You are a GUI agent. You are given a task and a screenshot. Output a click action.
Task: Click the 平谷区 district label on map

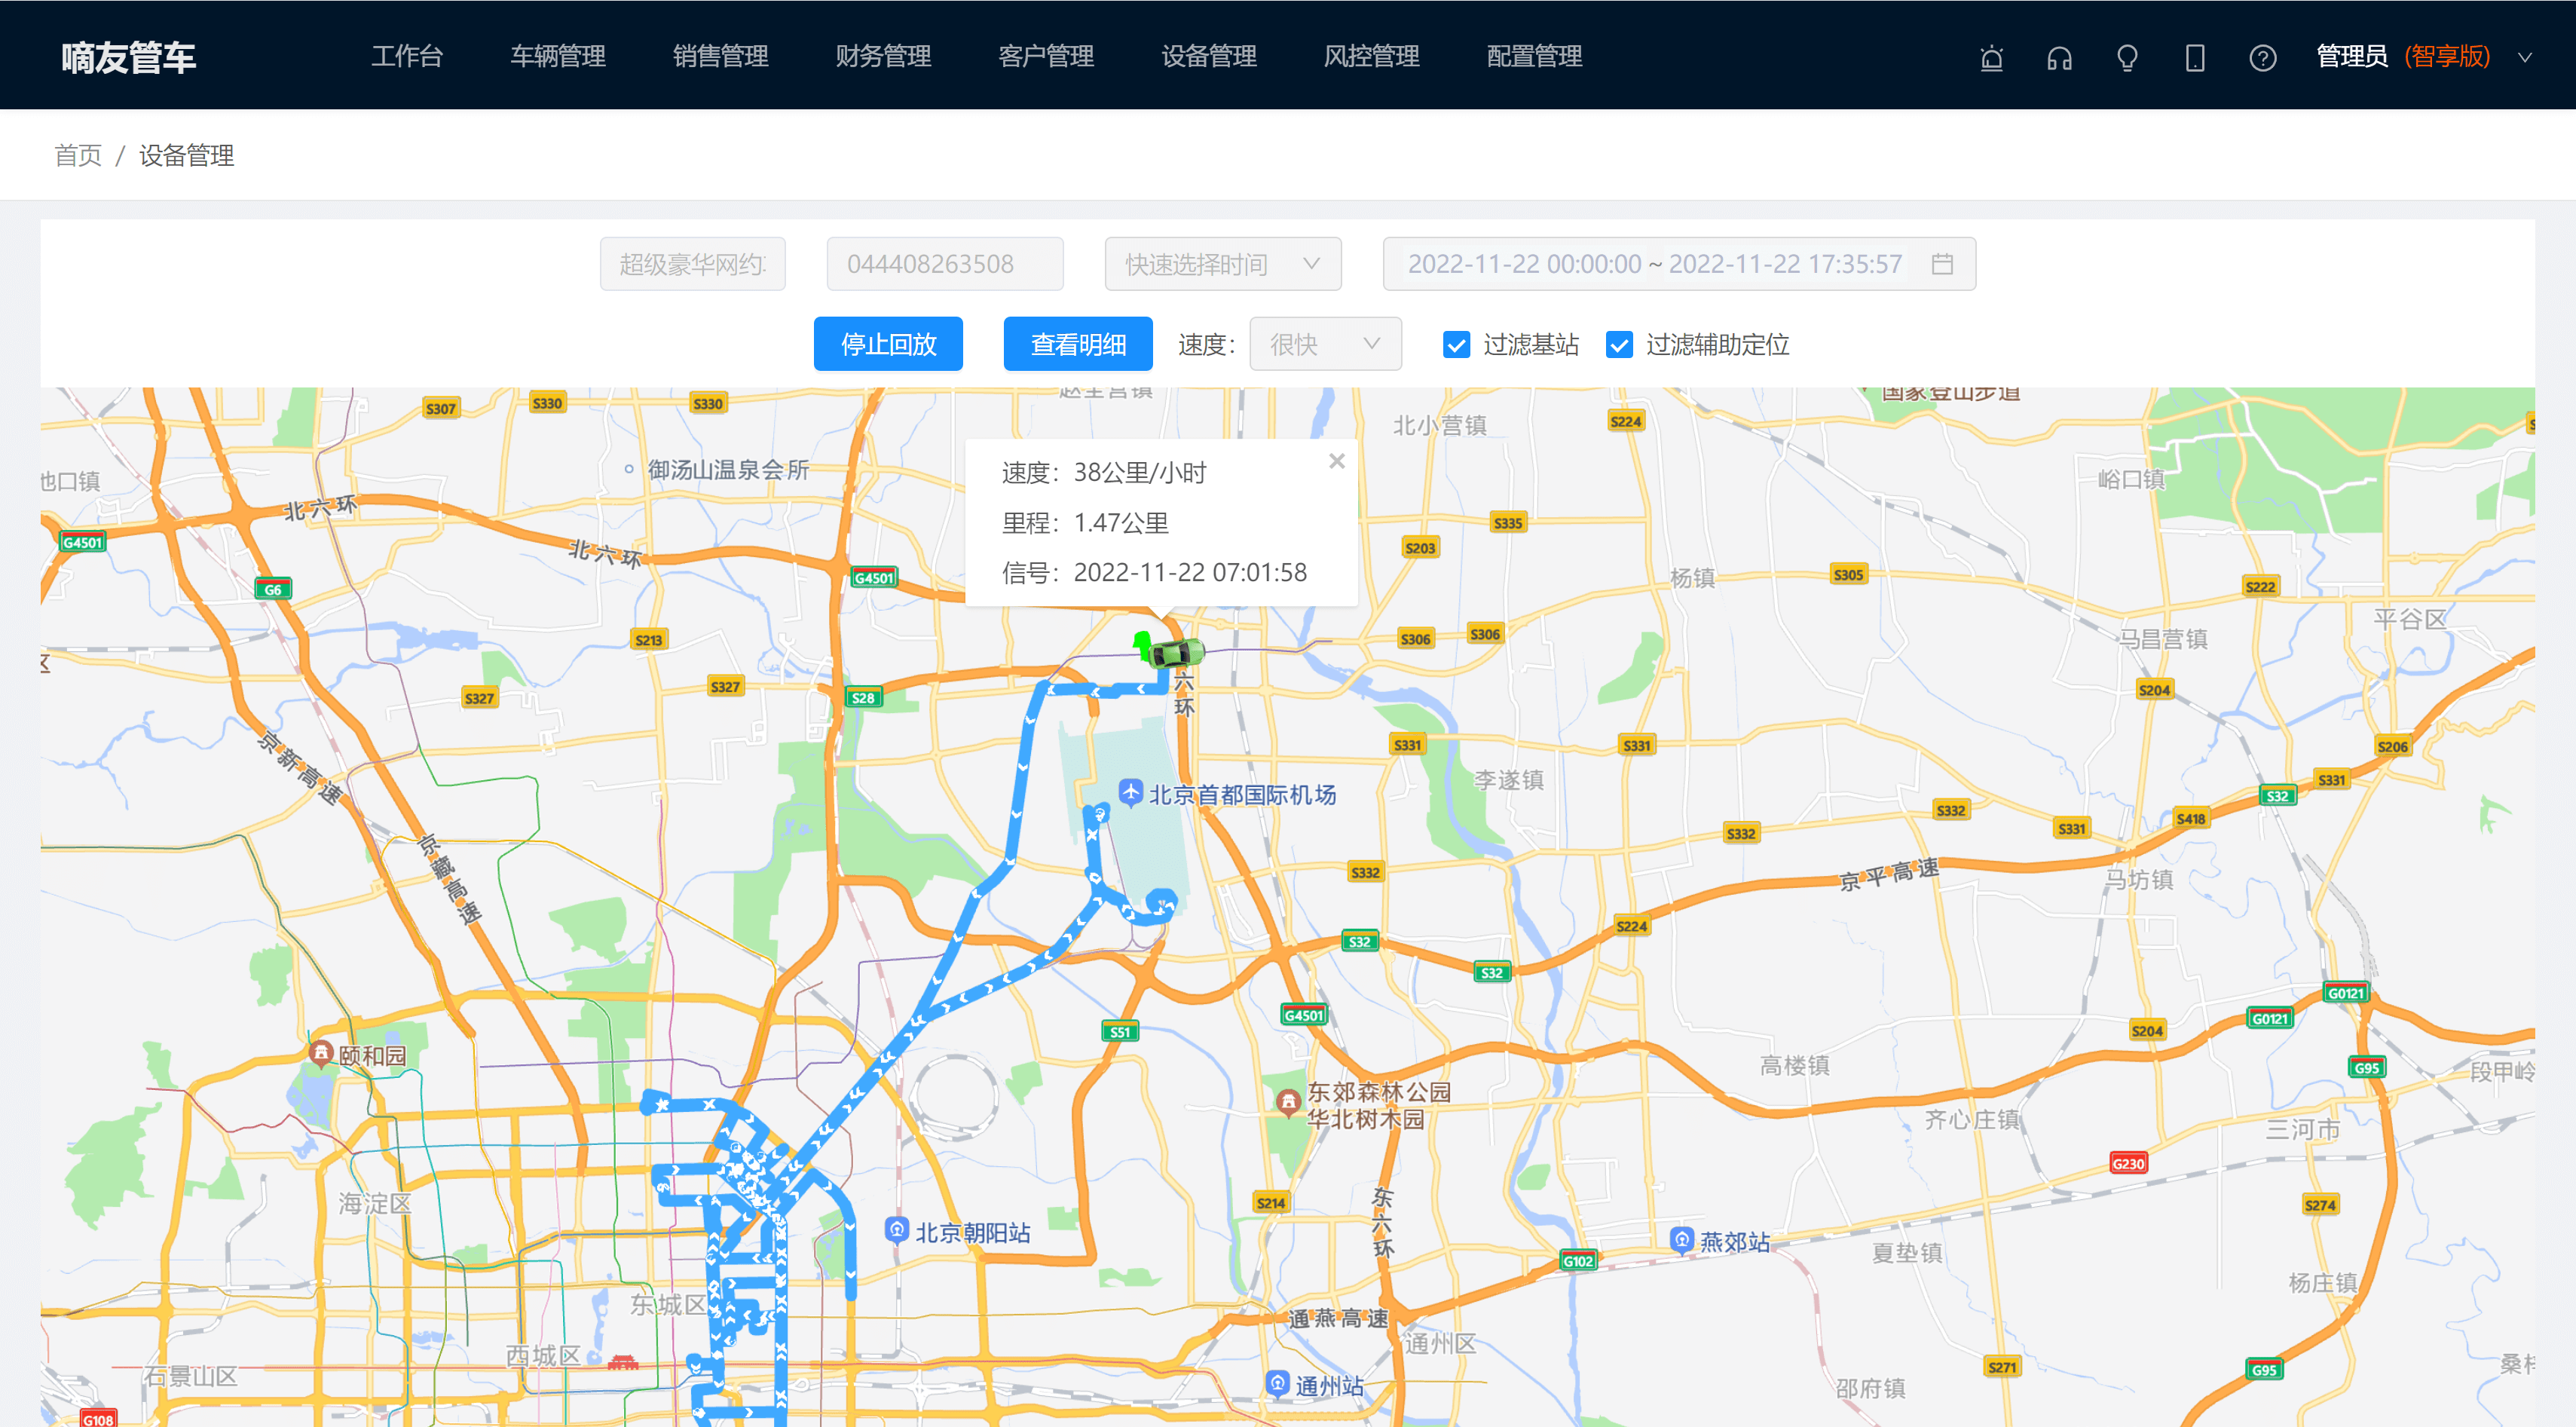click(2410, 619)
